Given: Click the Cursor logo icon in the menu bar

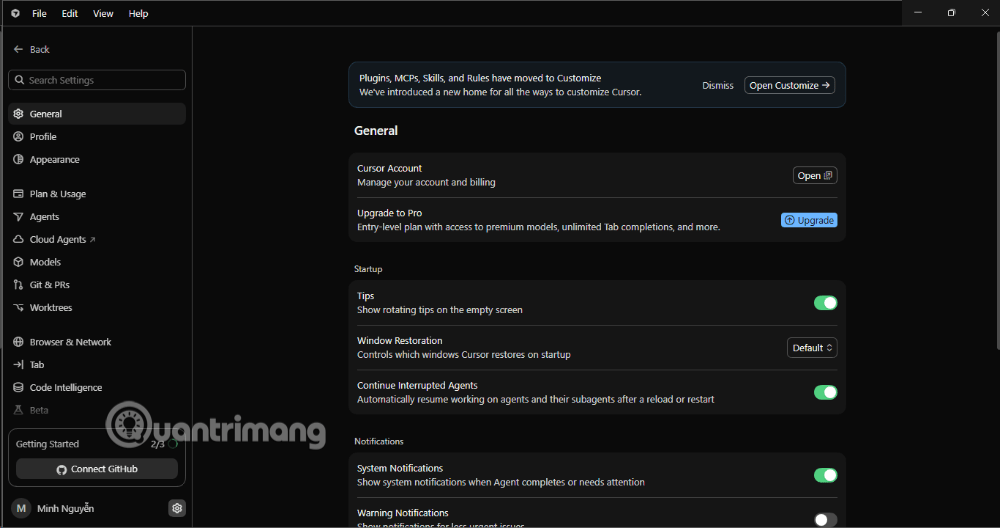Looking at the screenshot, I should coord(15,13).
